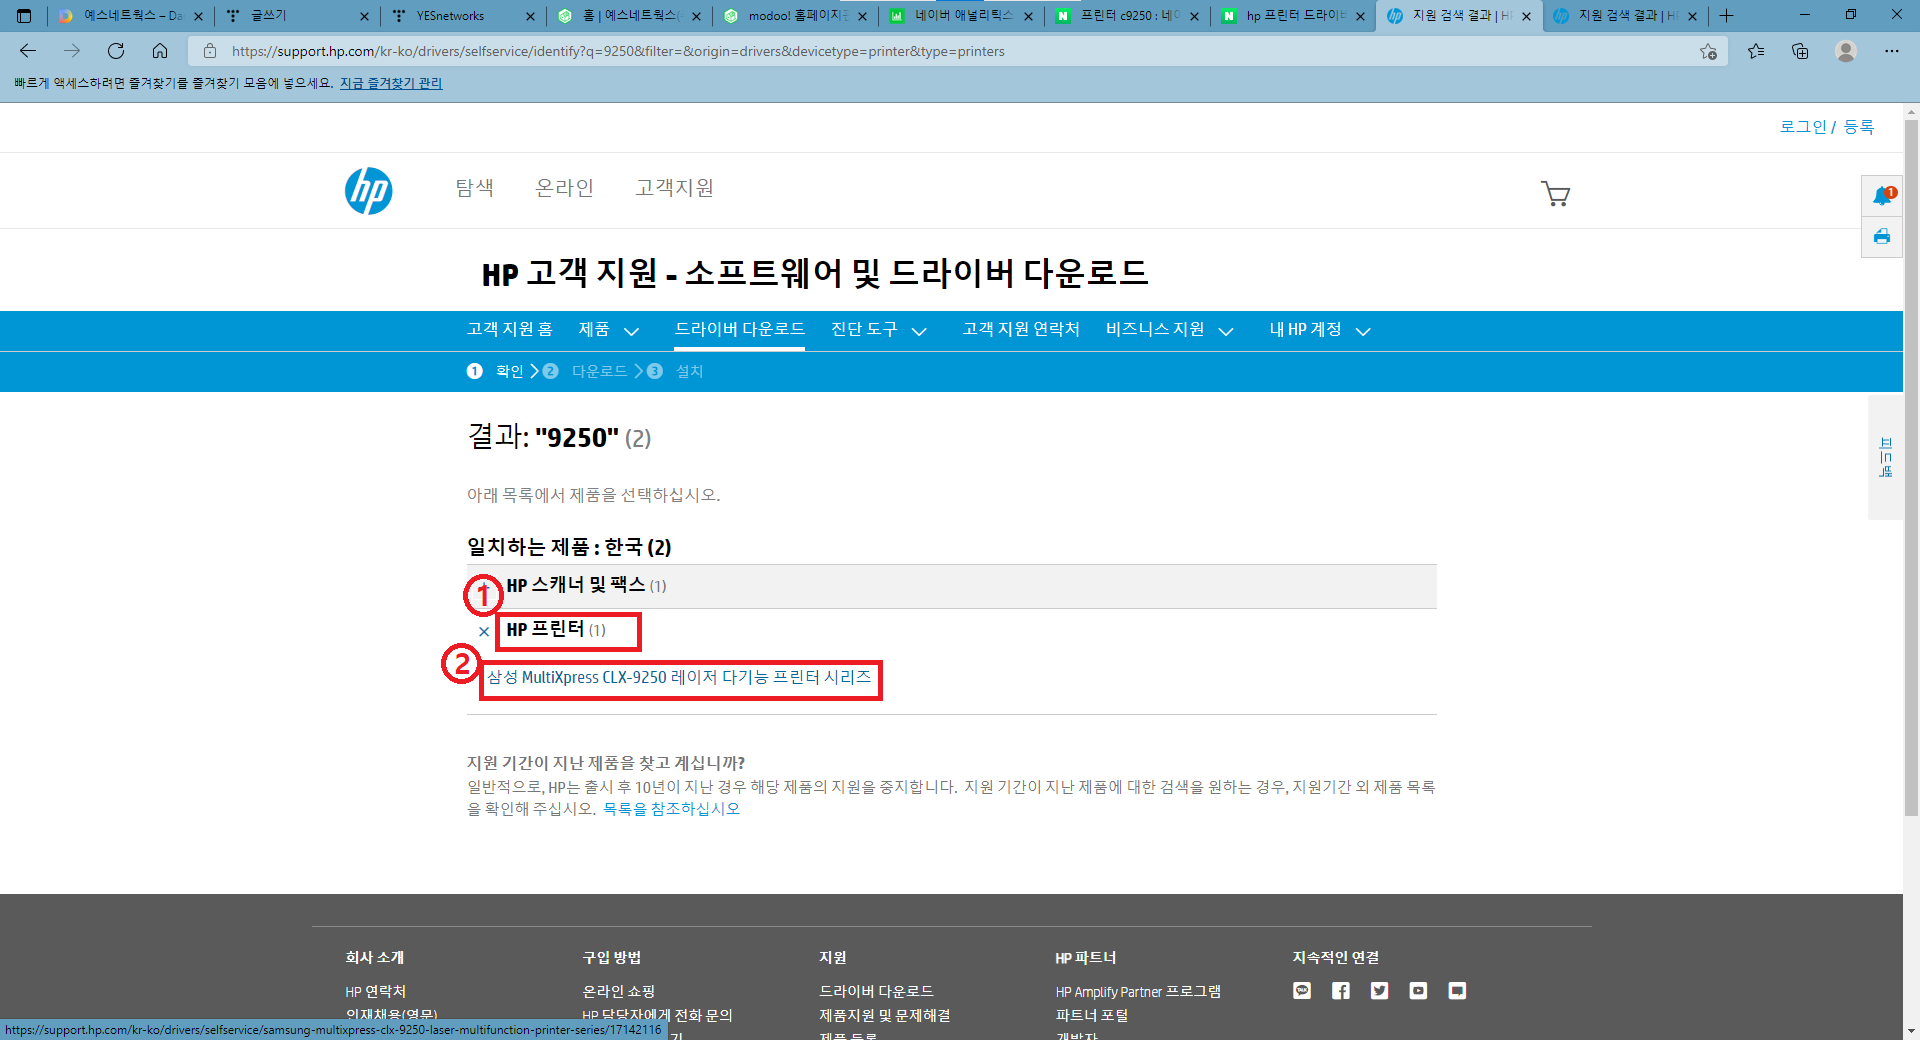
Task: Open the favorites list
Action: coord(1756,51)
